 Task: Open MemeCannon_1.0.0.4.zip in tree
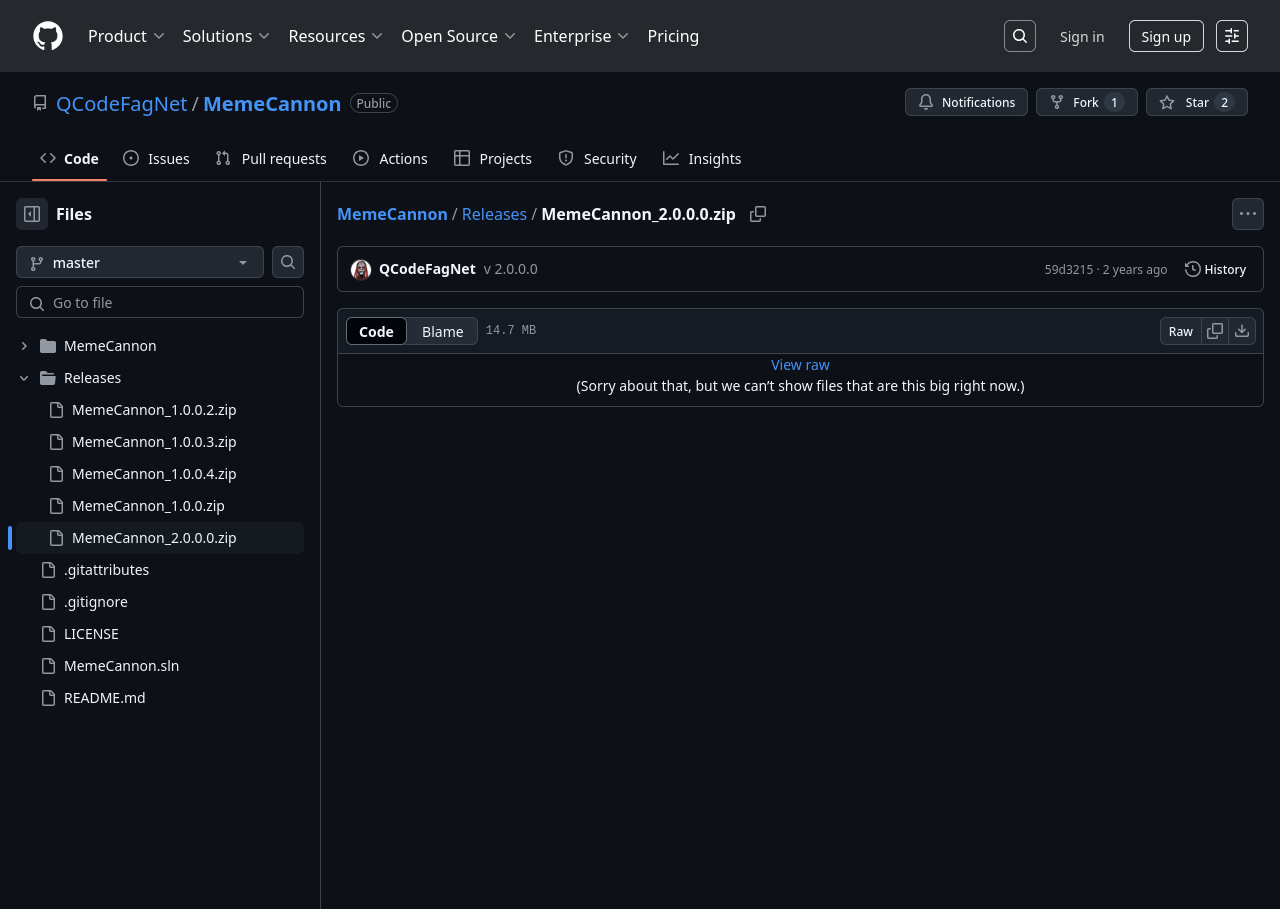pos(154,474)
